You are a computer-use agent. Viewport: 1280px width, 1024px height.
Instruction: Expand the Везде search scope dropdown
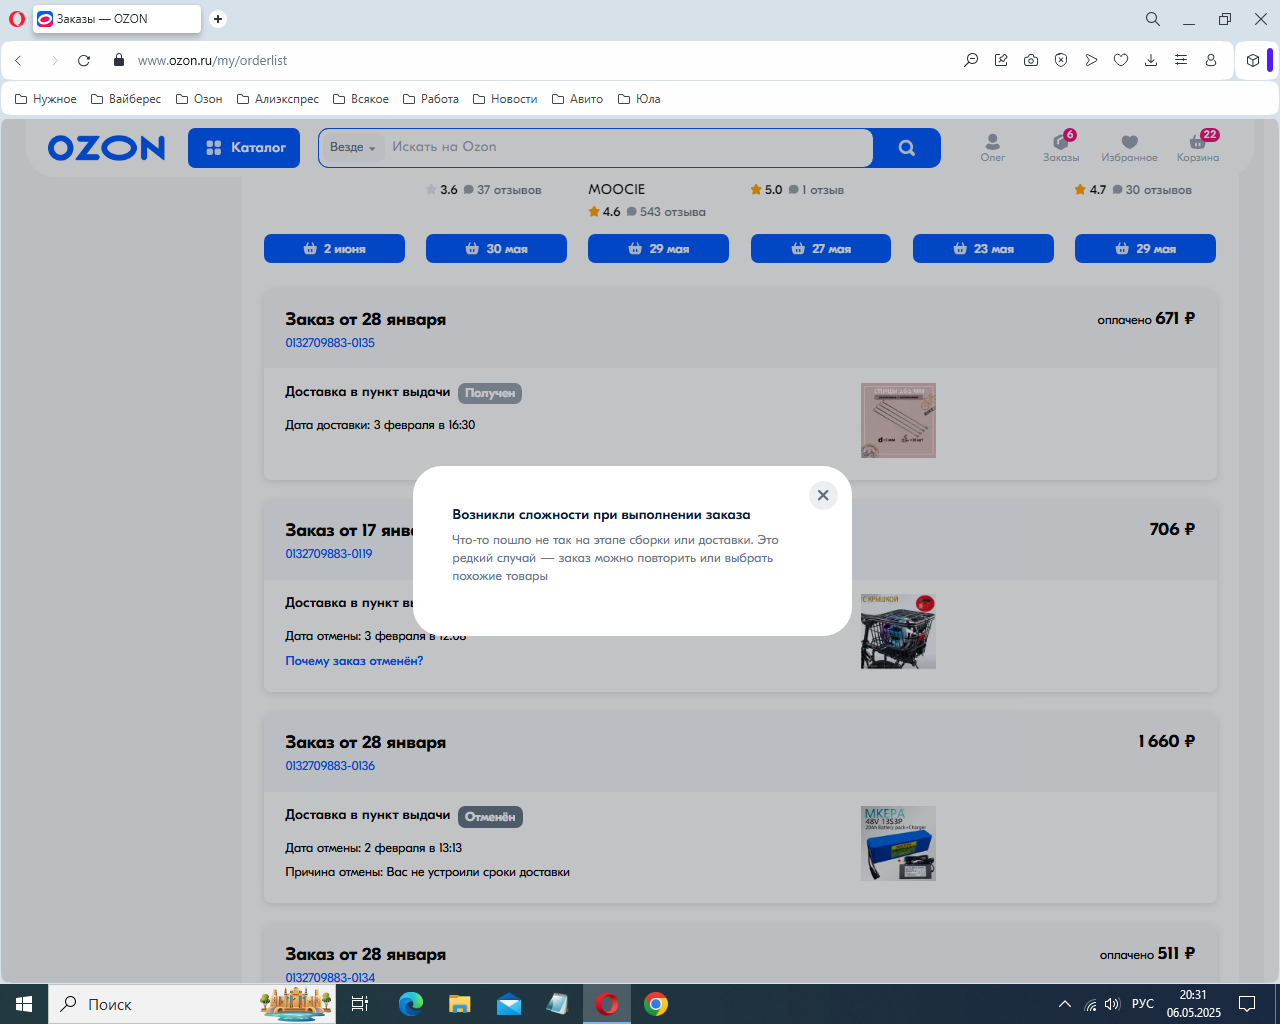(x=352, y=148)
